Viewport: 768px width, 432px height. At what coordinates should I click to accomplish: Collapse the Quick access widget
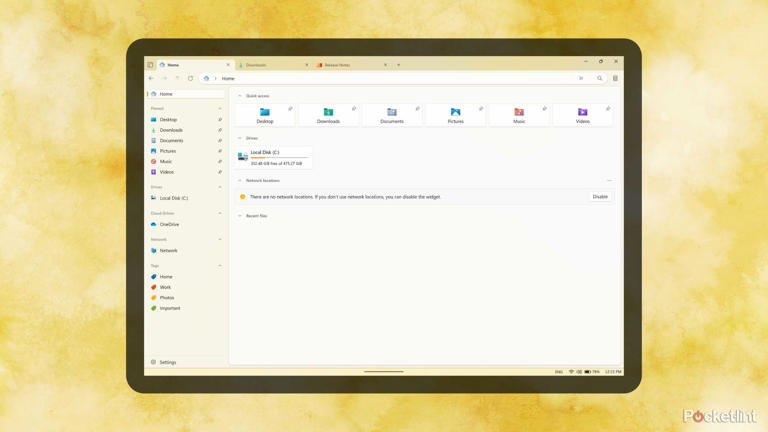[240, 96]
